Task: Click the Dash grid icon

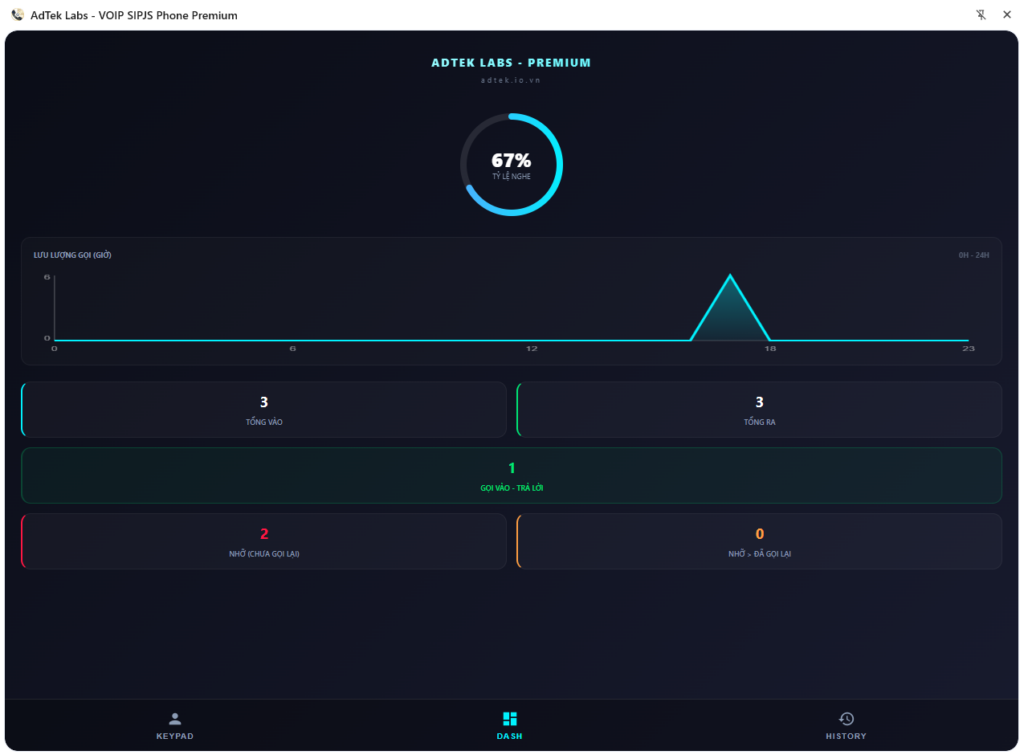Action: 510,719
